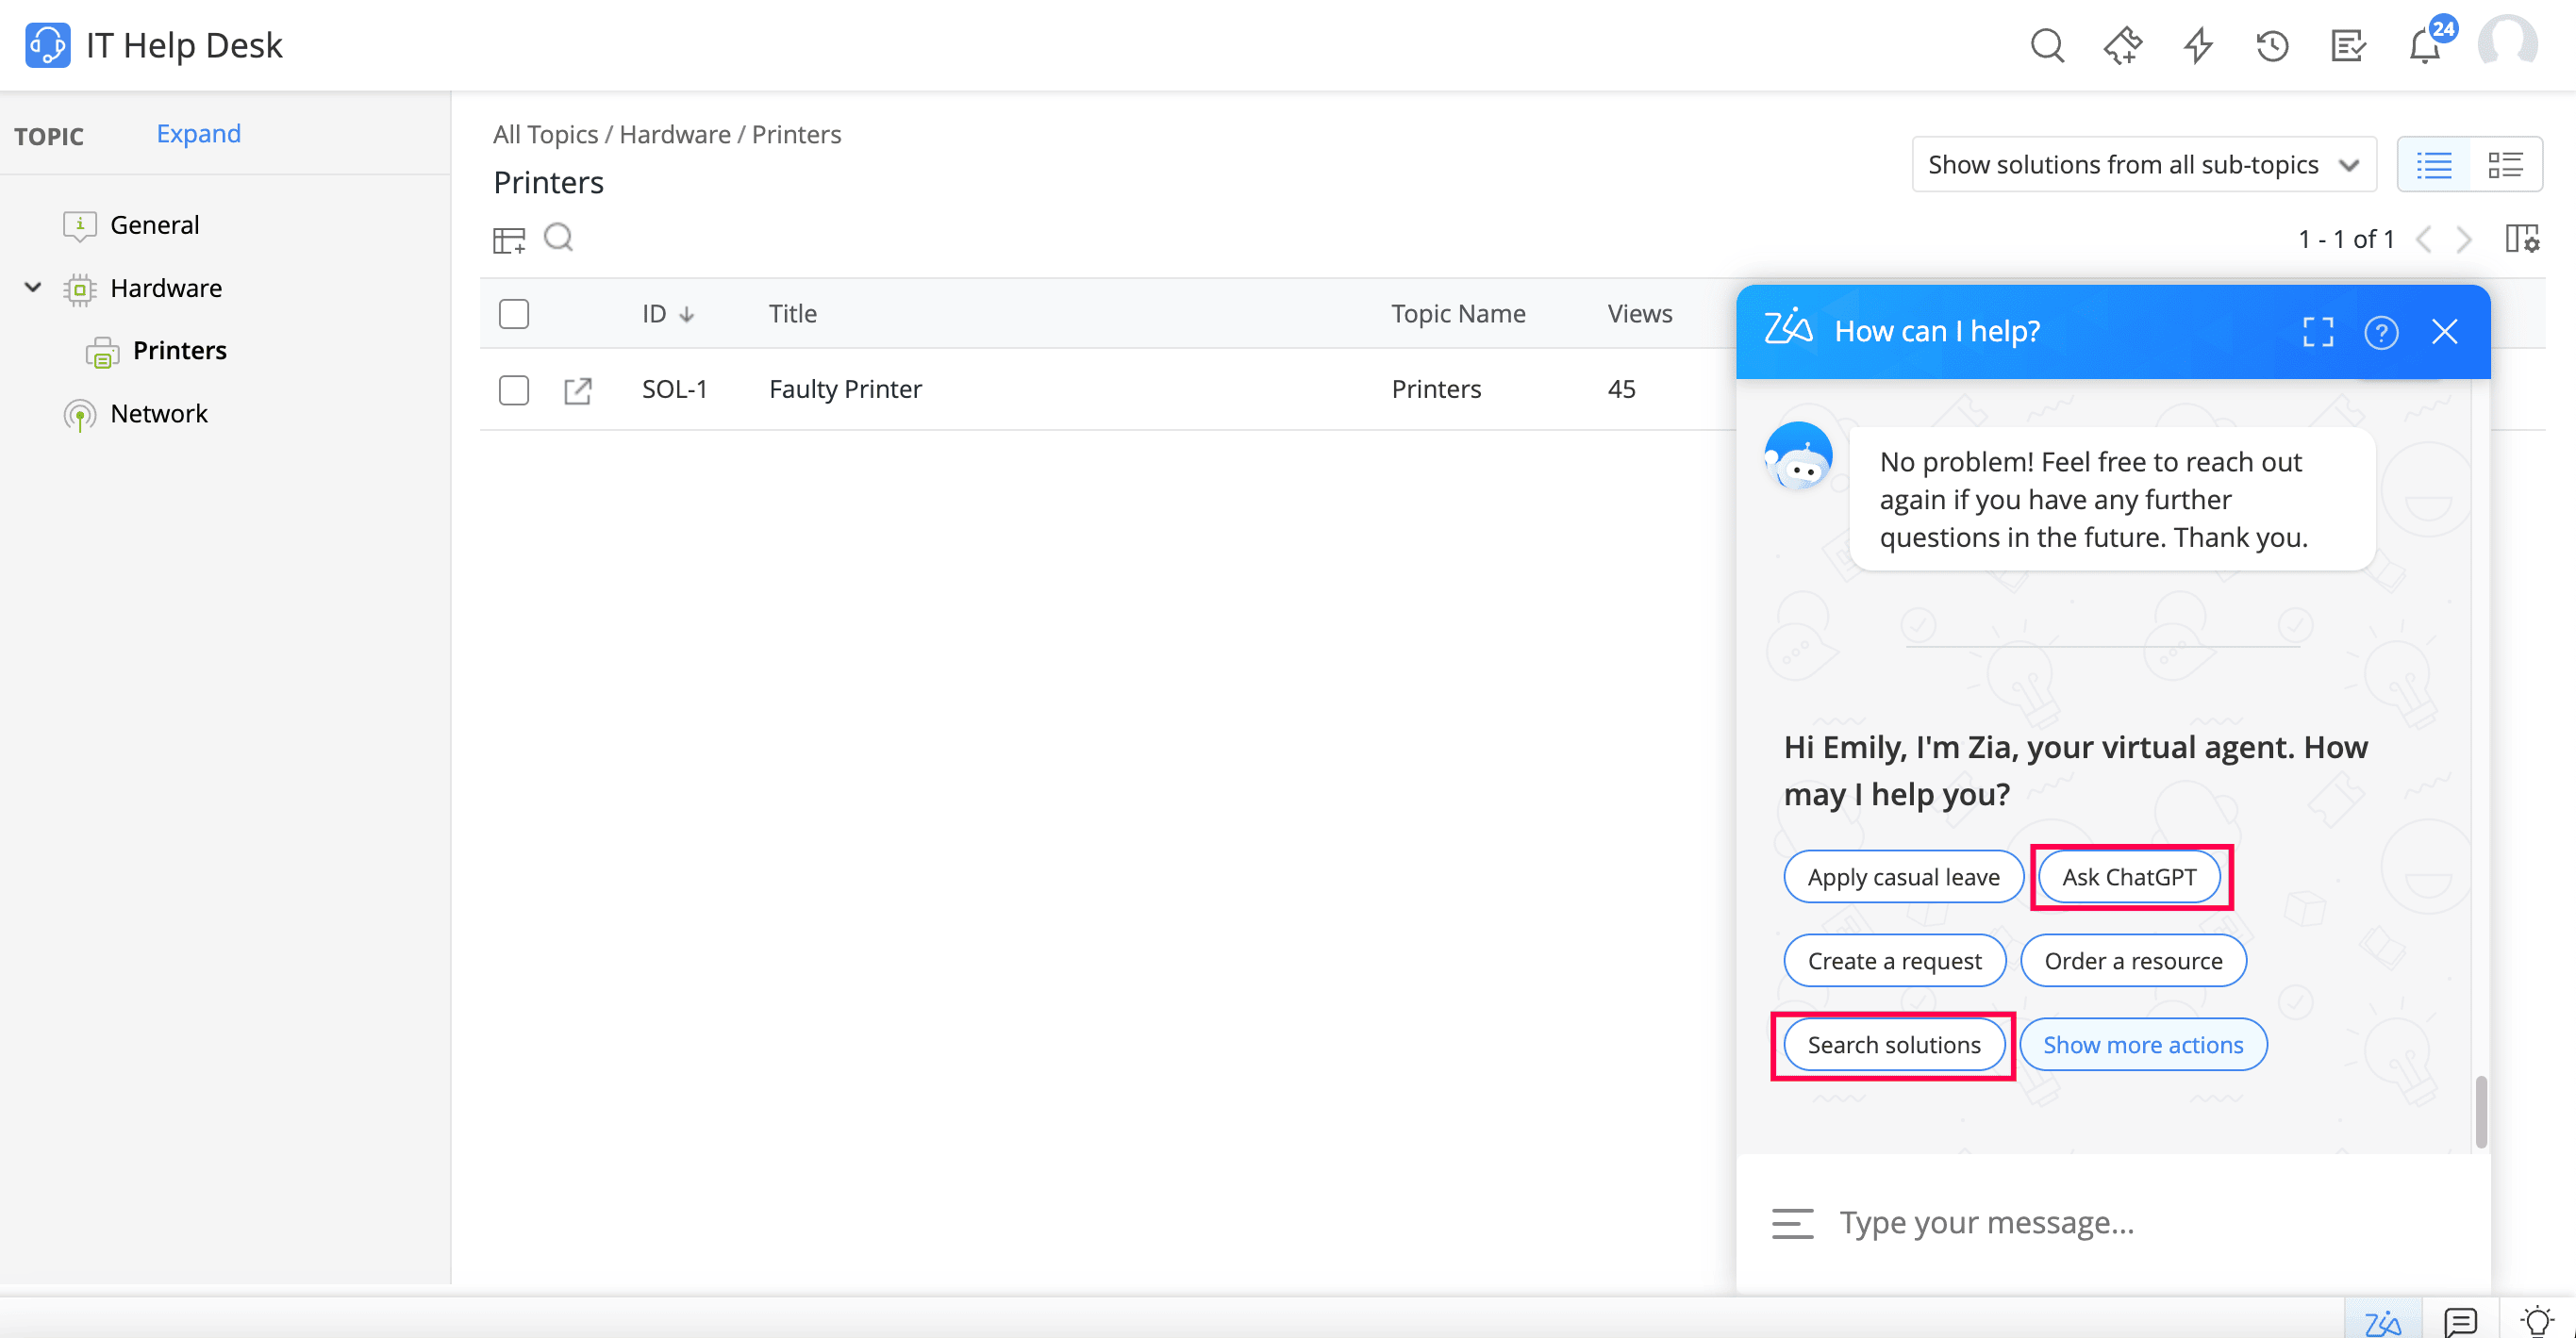Click the Search solutions button in Zia
Screen dimensions: 2576x1338
pyautogui.click(x=1893, y=1044)
